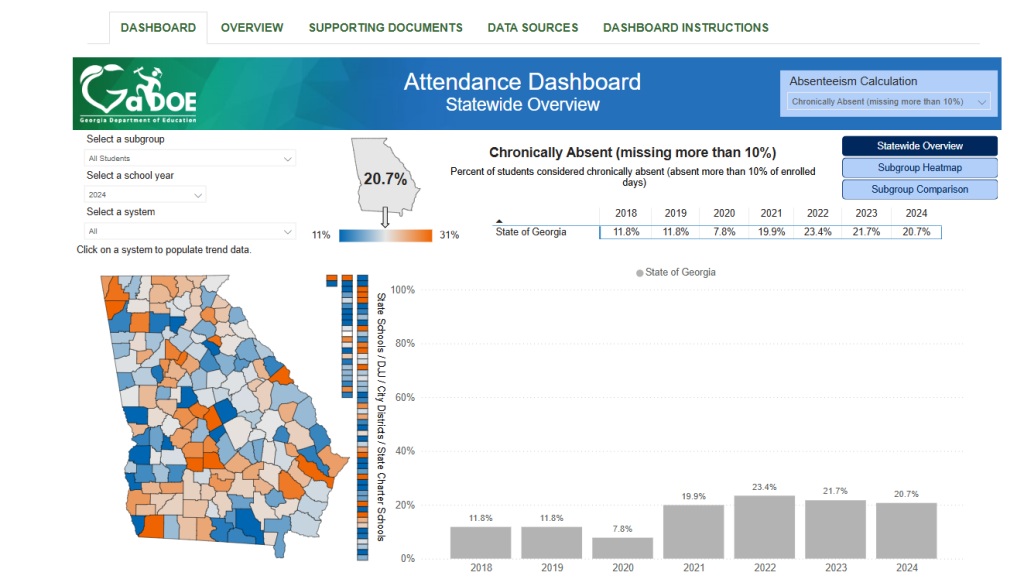Open the Subgroup Heatmap view
Image resolution: width=1024 pixels, height=586 pixels.
pos(919,168)
